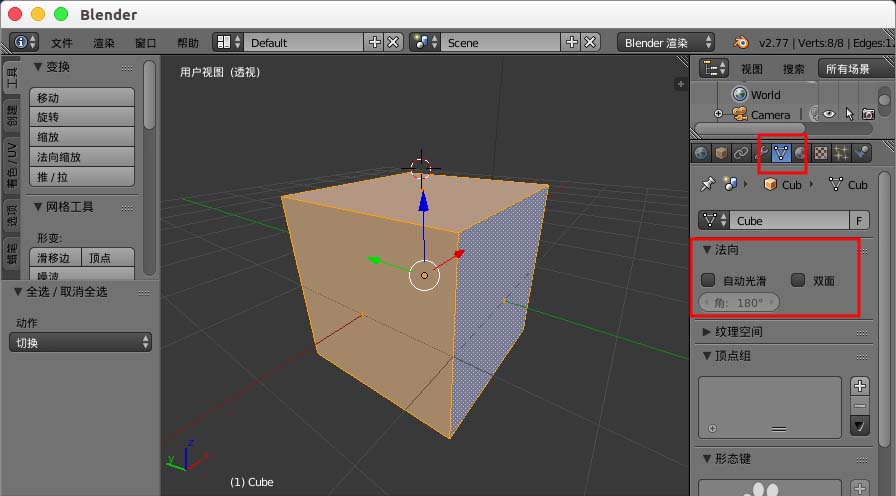The height and width of the screenshot is (496, 896).
Task: Click the 推 / 拉 button
Action: tap(82, 177)
